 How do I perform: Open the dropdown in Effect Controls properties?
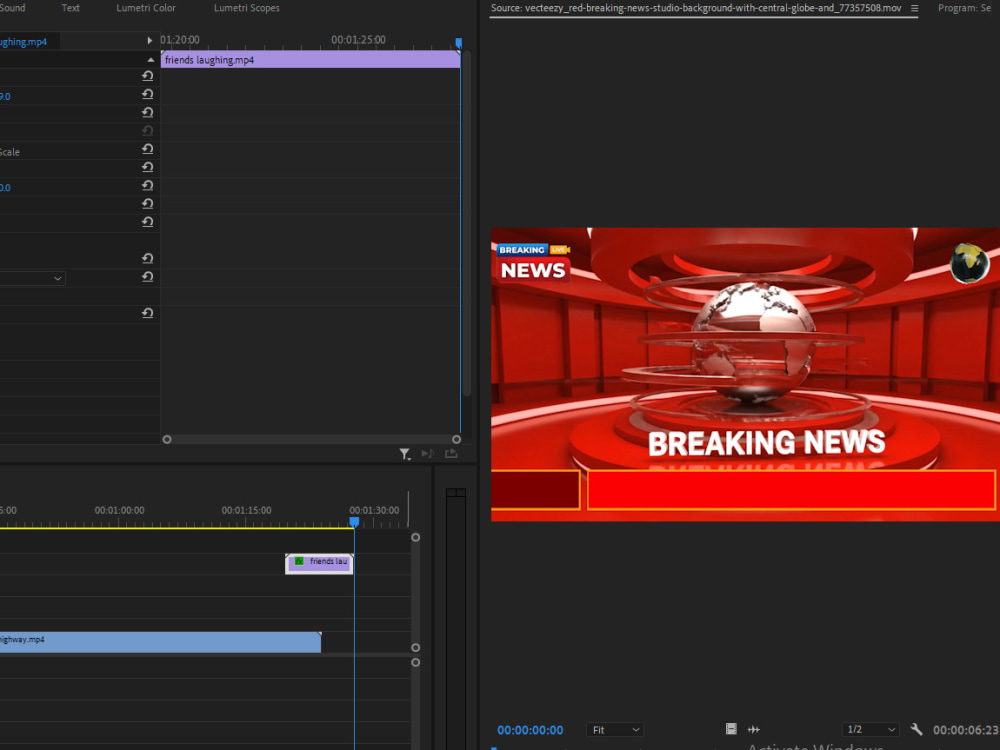[x=32, y=278]
